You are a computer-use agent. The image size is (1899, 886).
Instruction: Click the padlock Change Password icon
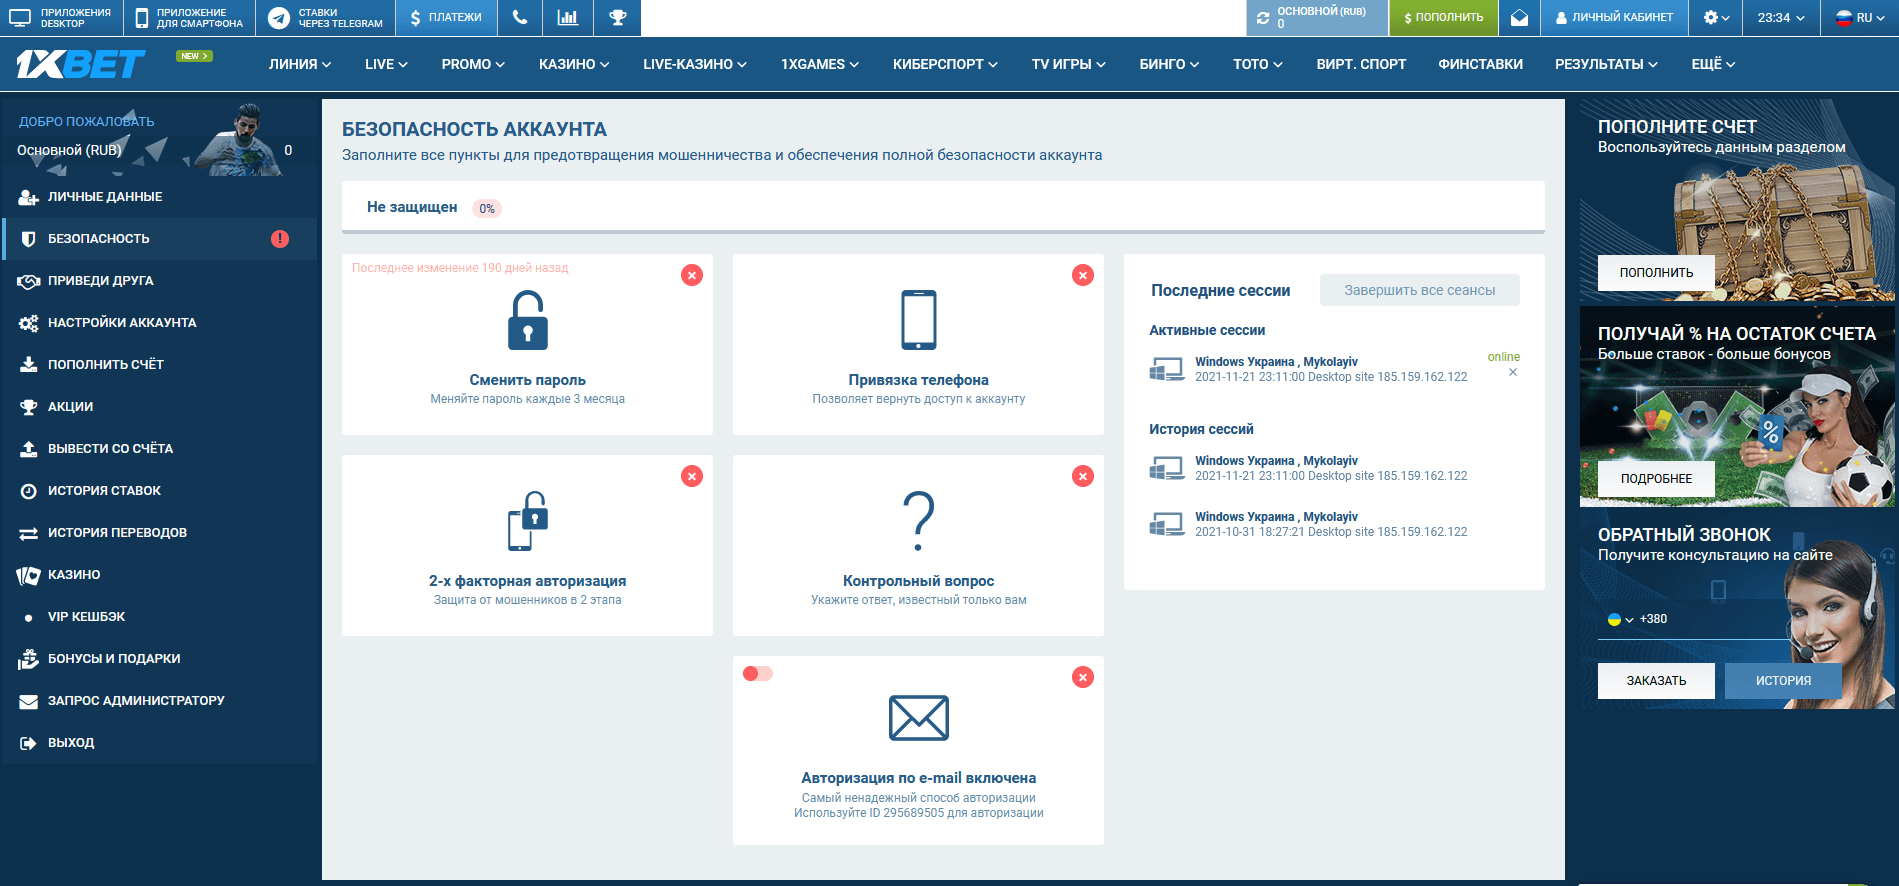(527, 321)
